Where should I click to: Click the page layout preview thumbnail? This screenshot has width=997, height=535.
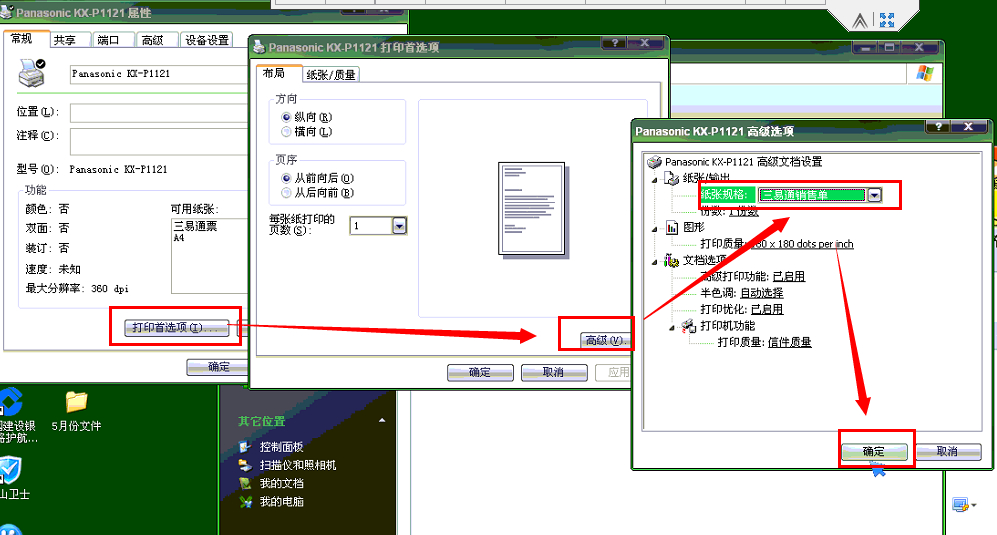click(532, 209)
